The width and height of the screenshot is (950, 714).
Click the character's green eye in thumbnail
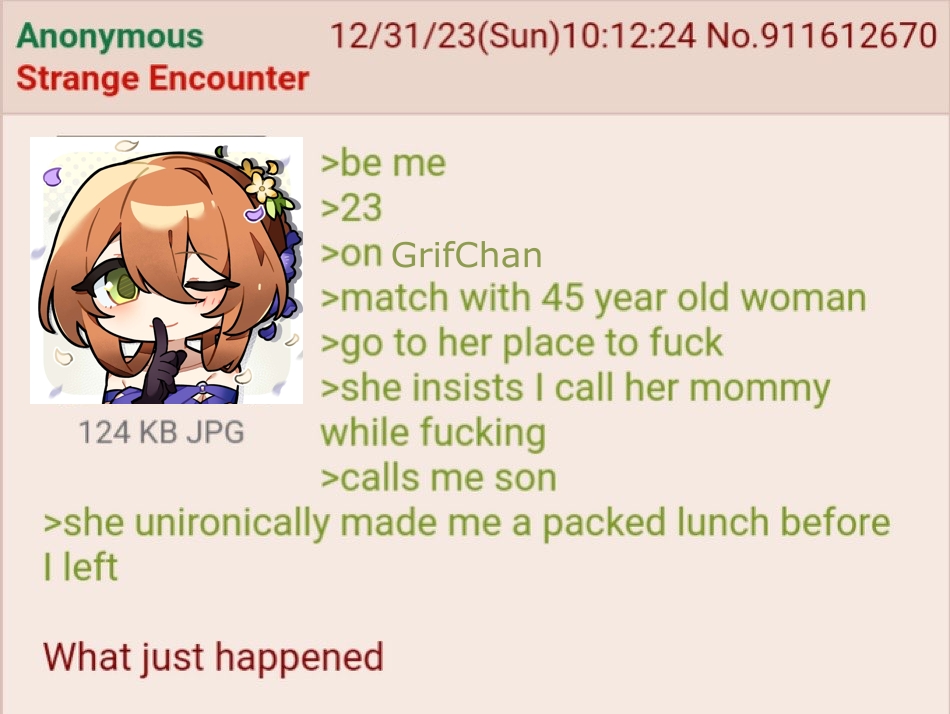(123, 287)
